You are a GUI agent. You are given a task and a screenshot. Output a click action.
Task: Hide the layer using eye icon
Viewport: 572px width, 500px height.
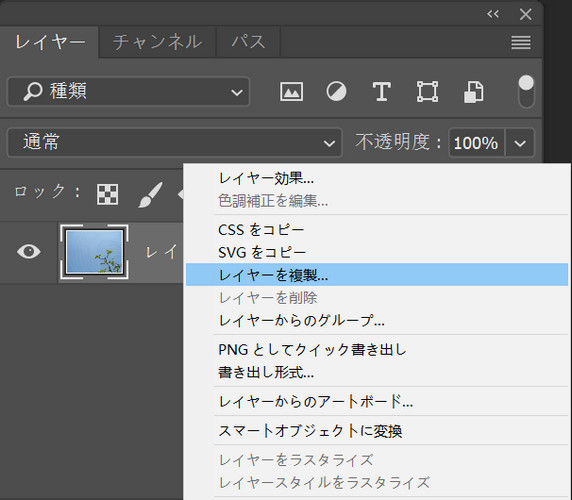pyautogui.click(x=28, y=251)
